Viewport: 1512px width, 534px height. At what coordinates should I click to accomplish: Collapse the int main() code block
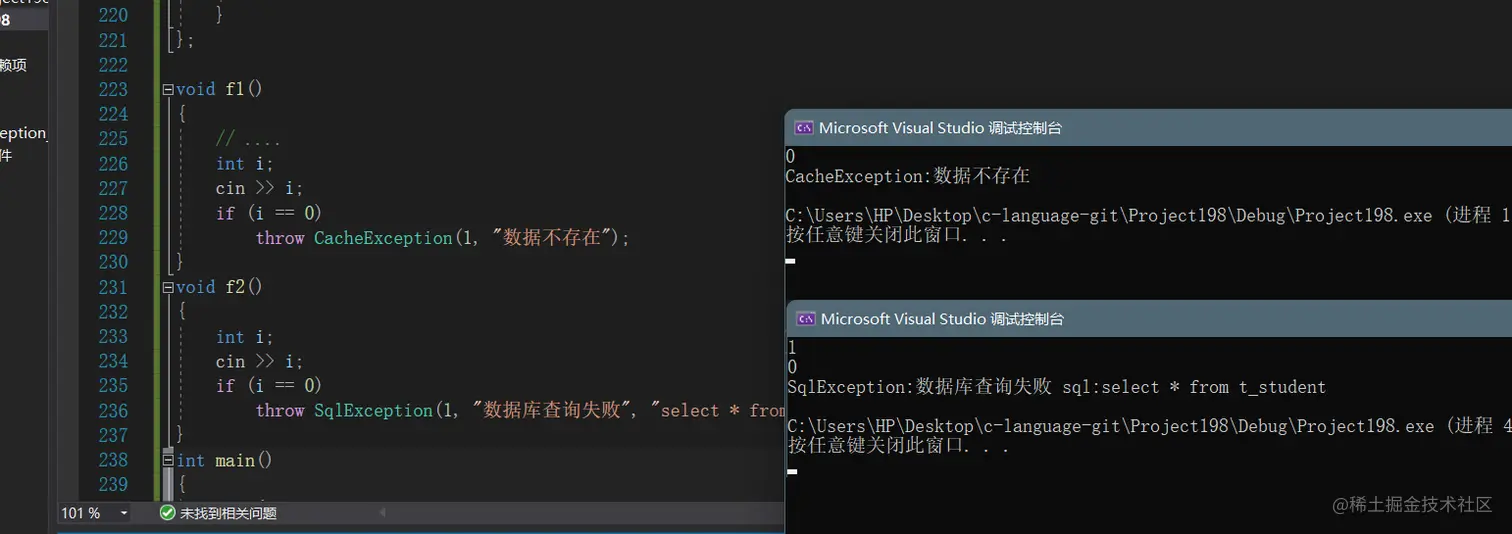168,460
